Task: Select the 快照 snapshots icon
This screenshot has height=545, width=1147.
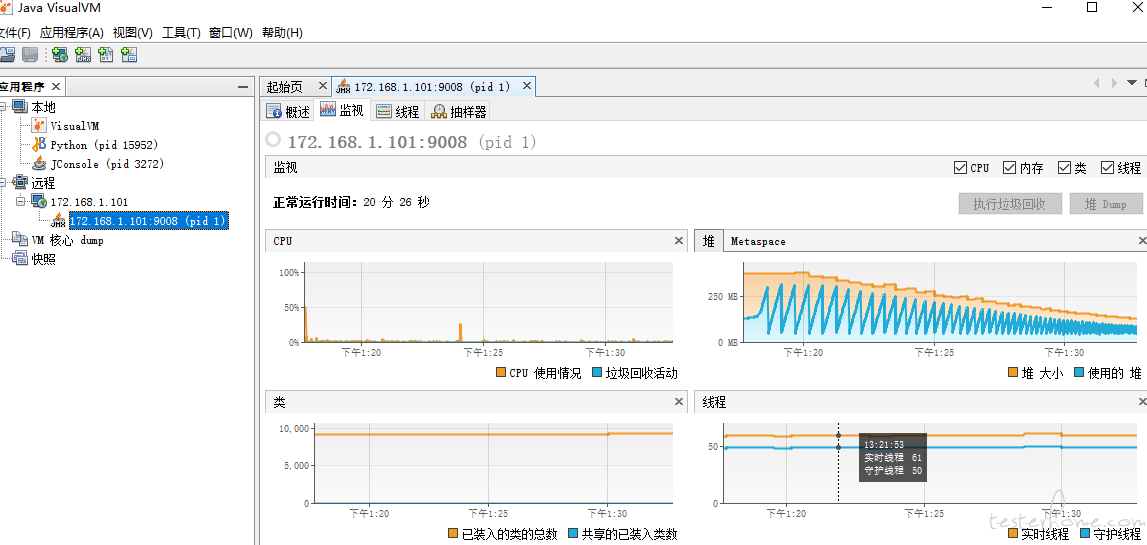Action: pyautogui.click(x=20, y=259)
